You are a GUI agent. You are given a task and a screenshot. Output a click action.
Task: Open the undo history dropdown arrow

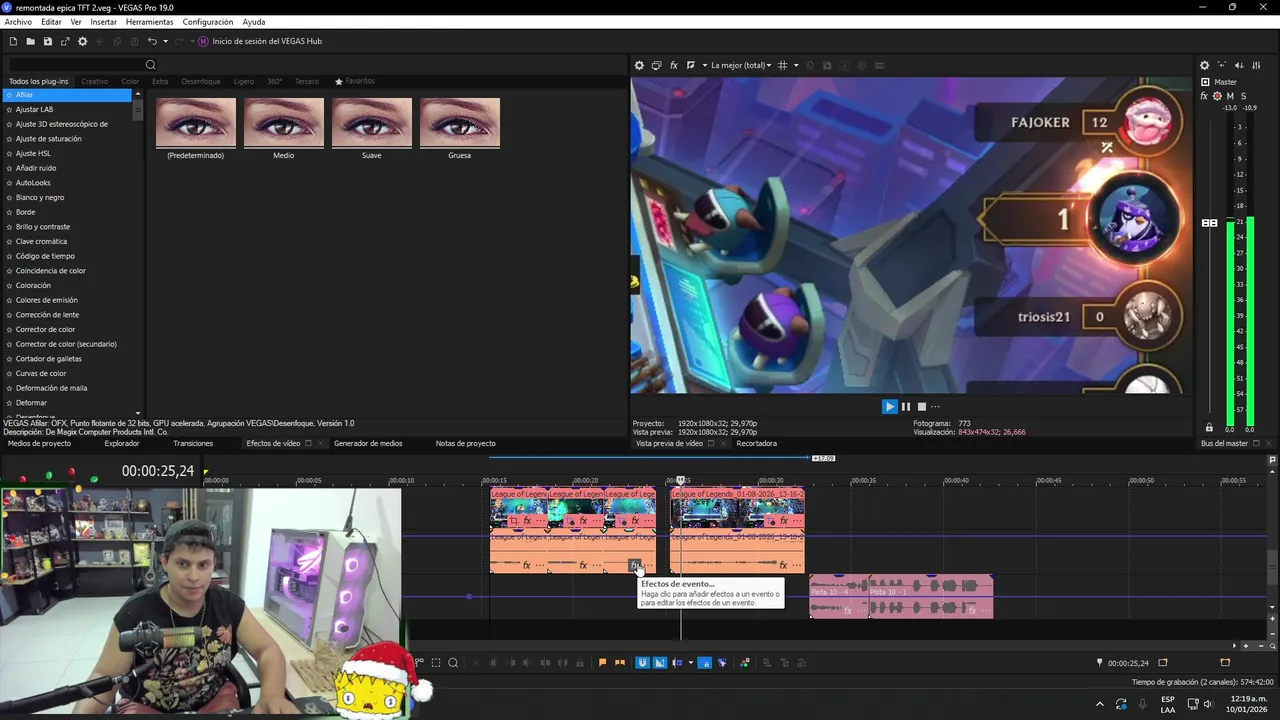coord(165,41)
